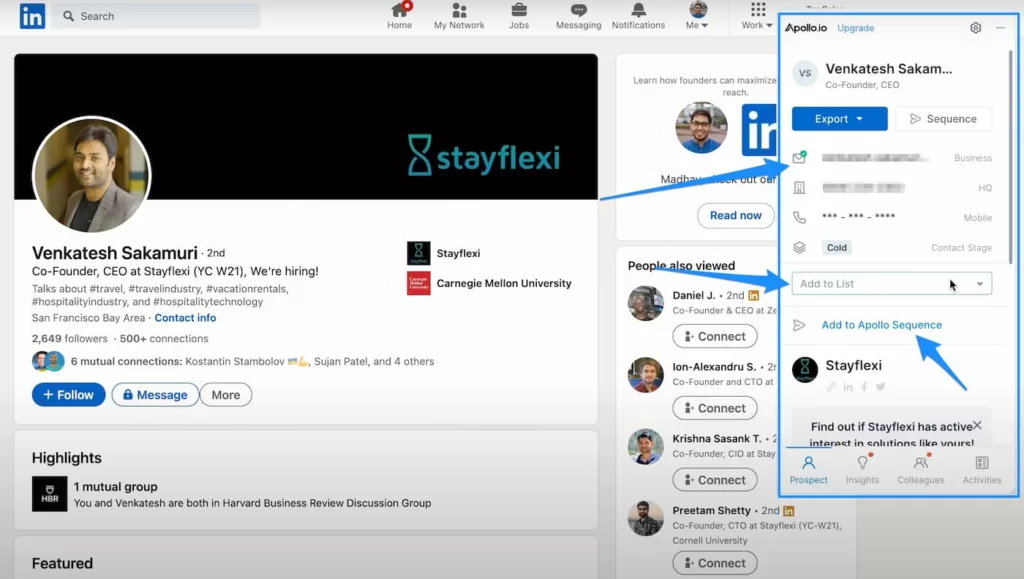The image size is (1024, 579).
Task: Click the Read now button
Action: point(735,215)
